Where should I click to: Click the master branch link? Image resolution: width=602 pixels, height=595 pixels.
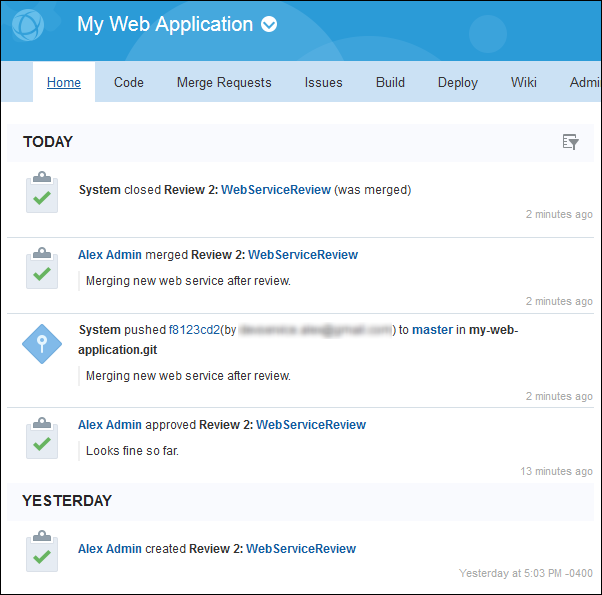tap(433, 329)
